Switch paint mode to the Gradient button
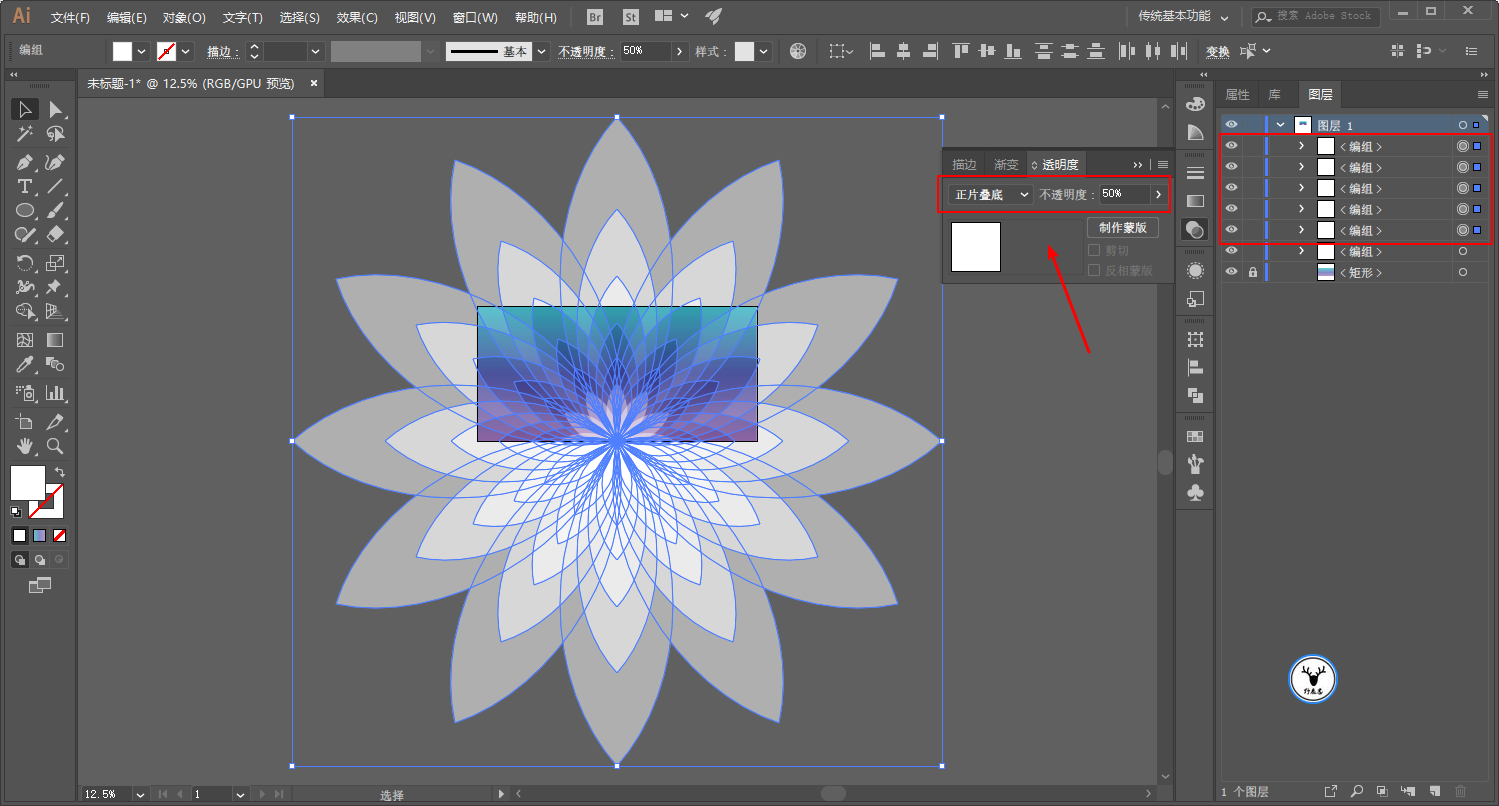The height and width of the screenshot is (806, 1499). click(x=40, y=535)
